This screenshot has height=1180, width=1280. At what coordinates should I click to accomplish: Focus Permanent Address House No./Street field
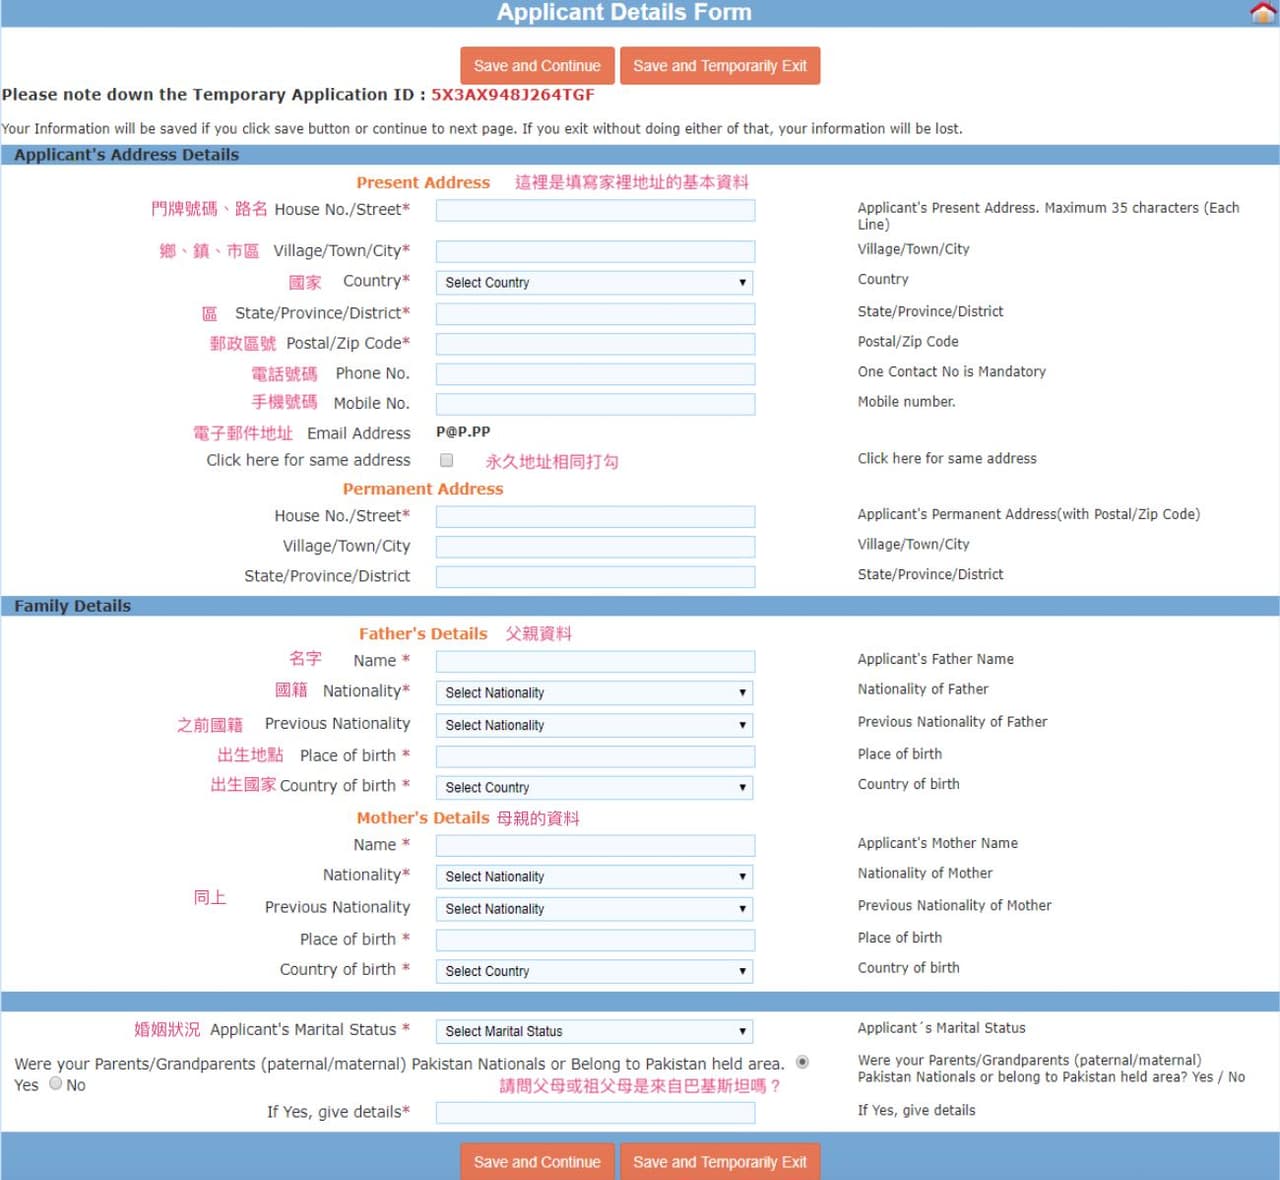pos(595,516)
